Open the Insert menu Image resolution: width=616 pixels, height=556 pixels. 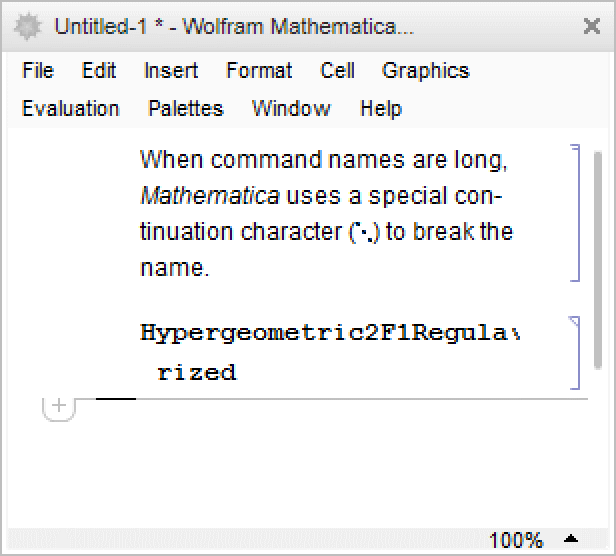click(x=171, y=71)
